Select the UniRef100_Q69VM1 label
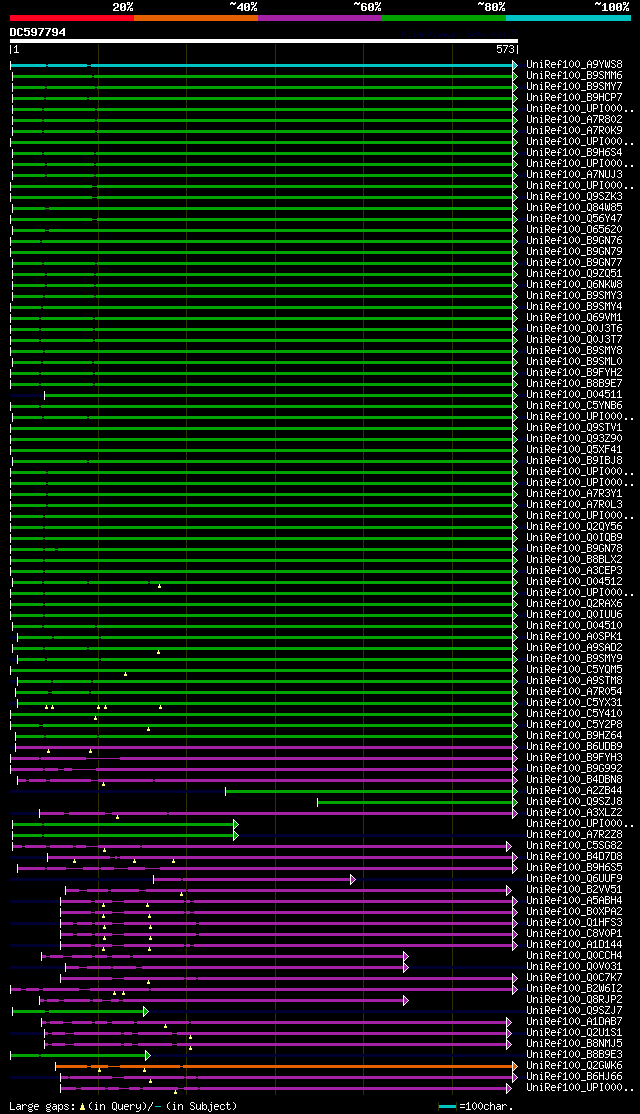Image resolution: width=640 pixels, height=1114 pixels. 574,318
